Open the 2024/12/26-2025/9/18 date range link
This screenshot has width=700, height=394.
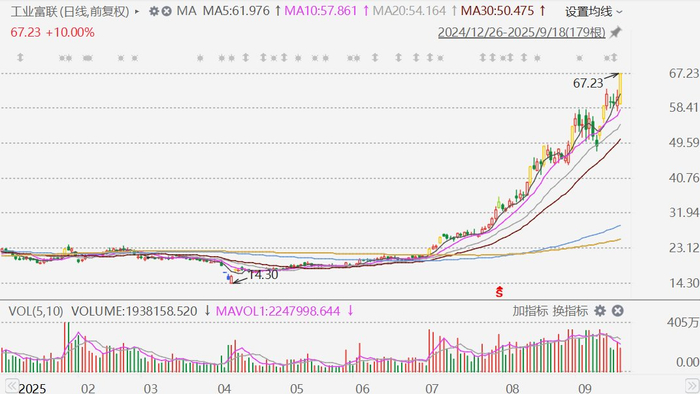[x=521, y=32]
